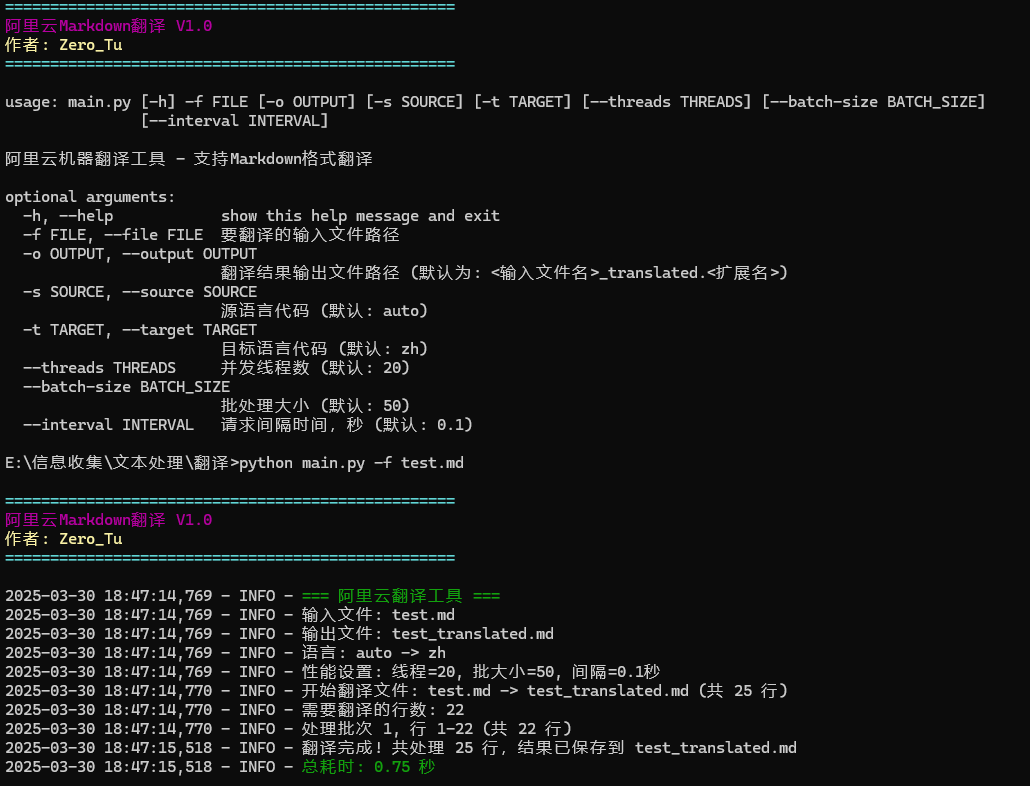Click the log line "处理批次 1, 行 1-22"
Viewport: 1030px width, 786px height.
[x=288, y=730]
